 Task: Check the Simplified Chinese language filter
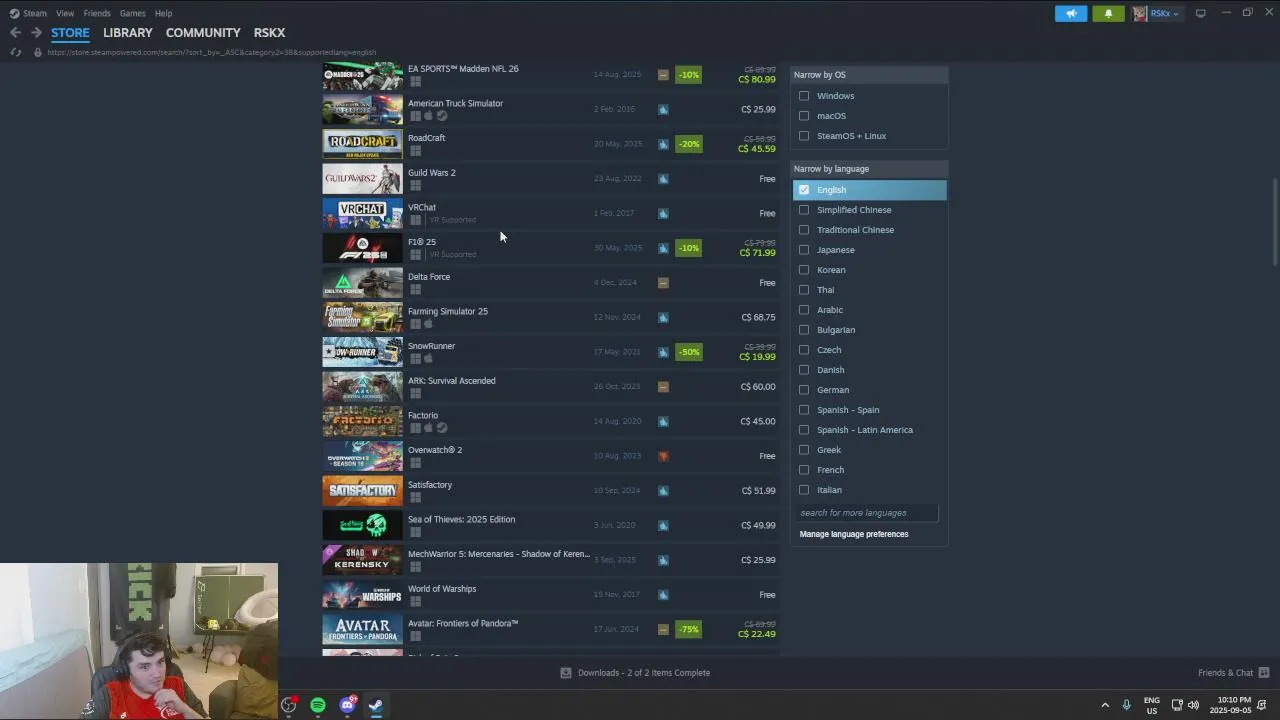pyautogui.click(x=804, y=210)
